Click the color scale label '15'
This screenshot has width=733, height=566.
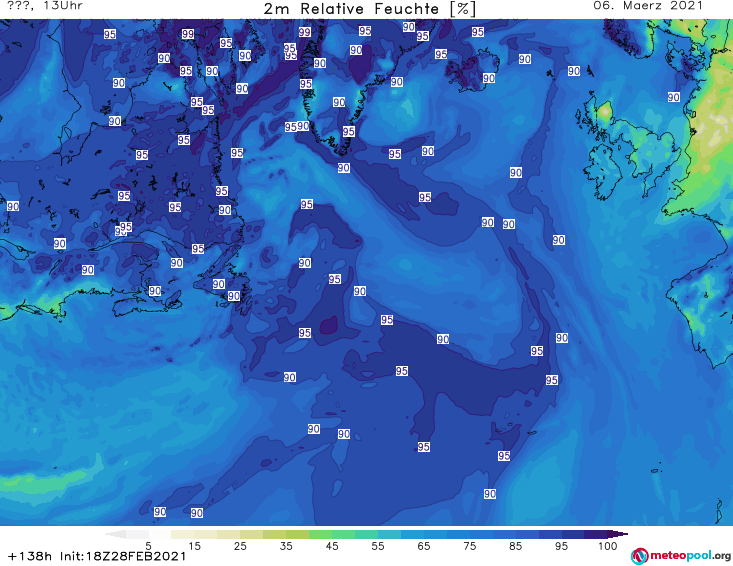(194, 546)
